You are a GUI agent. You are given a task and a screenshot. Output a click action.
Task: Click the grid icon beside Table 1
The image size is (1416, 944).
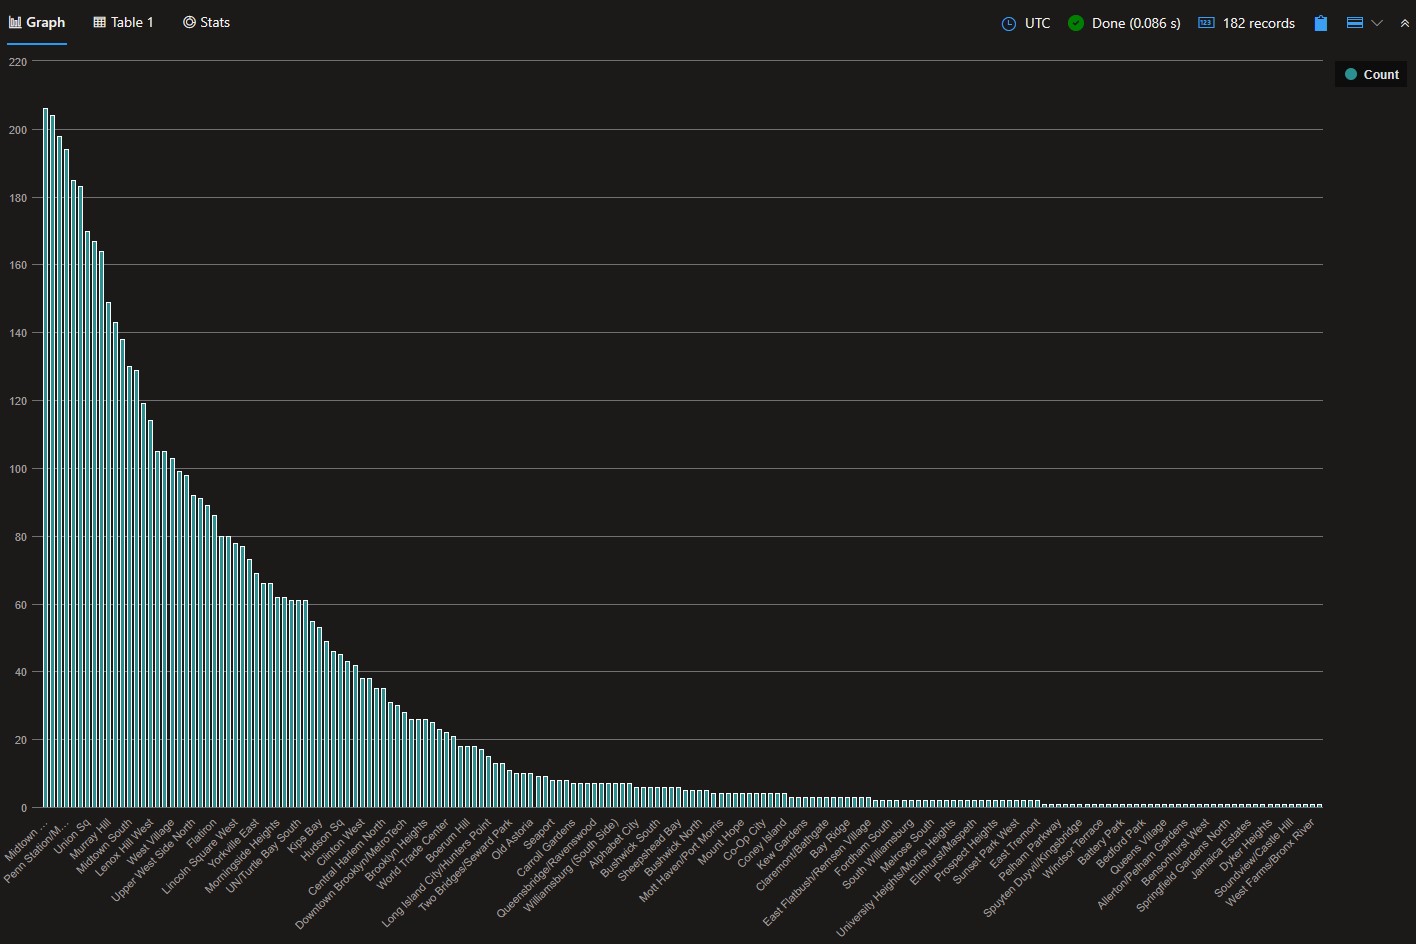[100, 22]
